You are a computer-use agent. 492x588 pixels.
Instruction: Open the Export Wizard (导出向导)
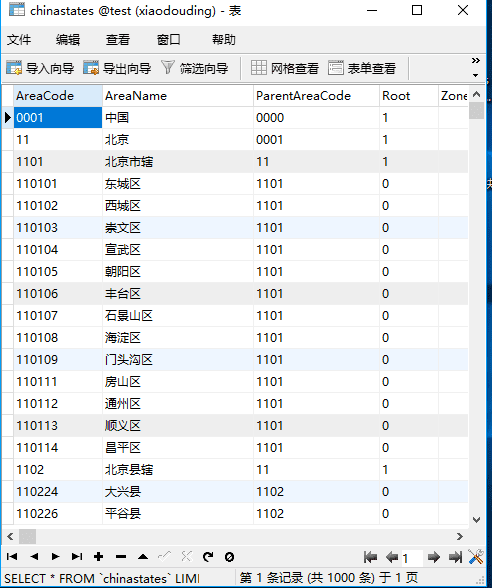point(117,68)
